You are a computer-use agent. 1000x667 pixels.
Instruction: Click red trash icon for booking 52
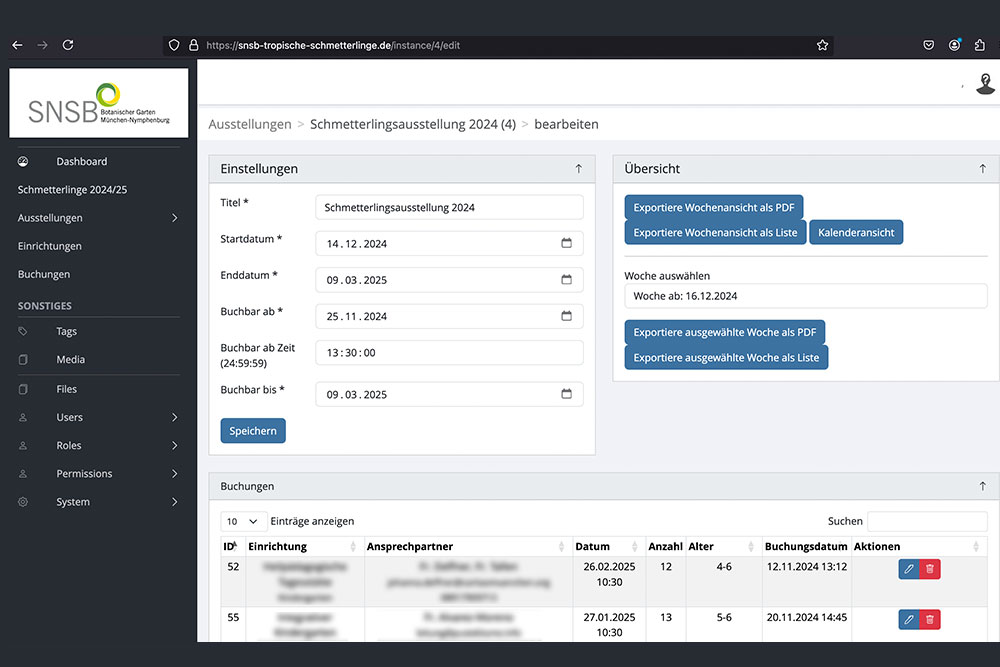(x=930, y=569)
